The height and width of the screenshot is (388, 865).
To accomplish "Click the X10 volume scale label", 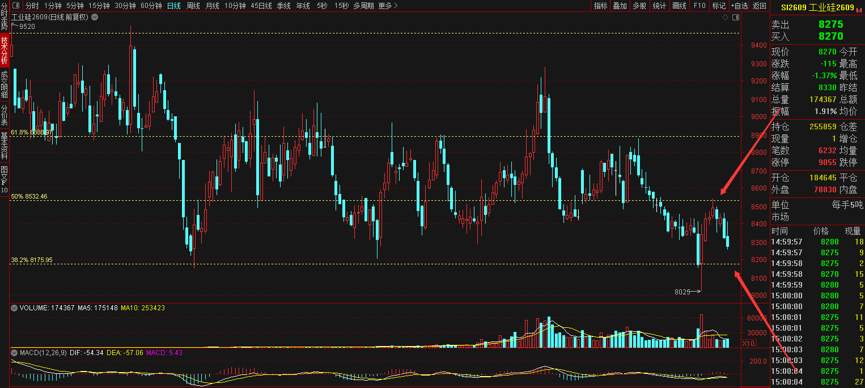I will 748,343.
